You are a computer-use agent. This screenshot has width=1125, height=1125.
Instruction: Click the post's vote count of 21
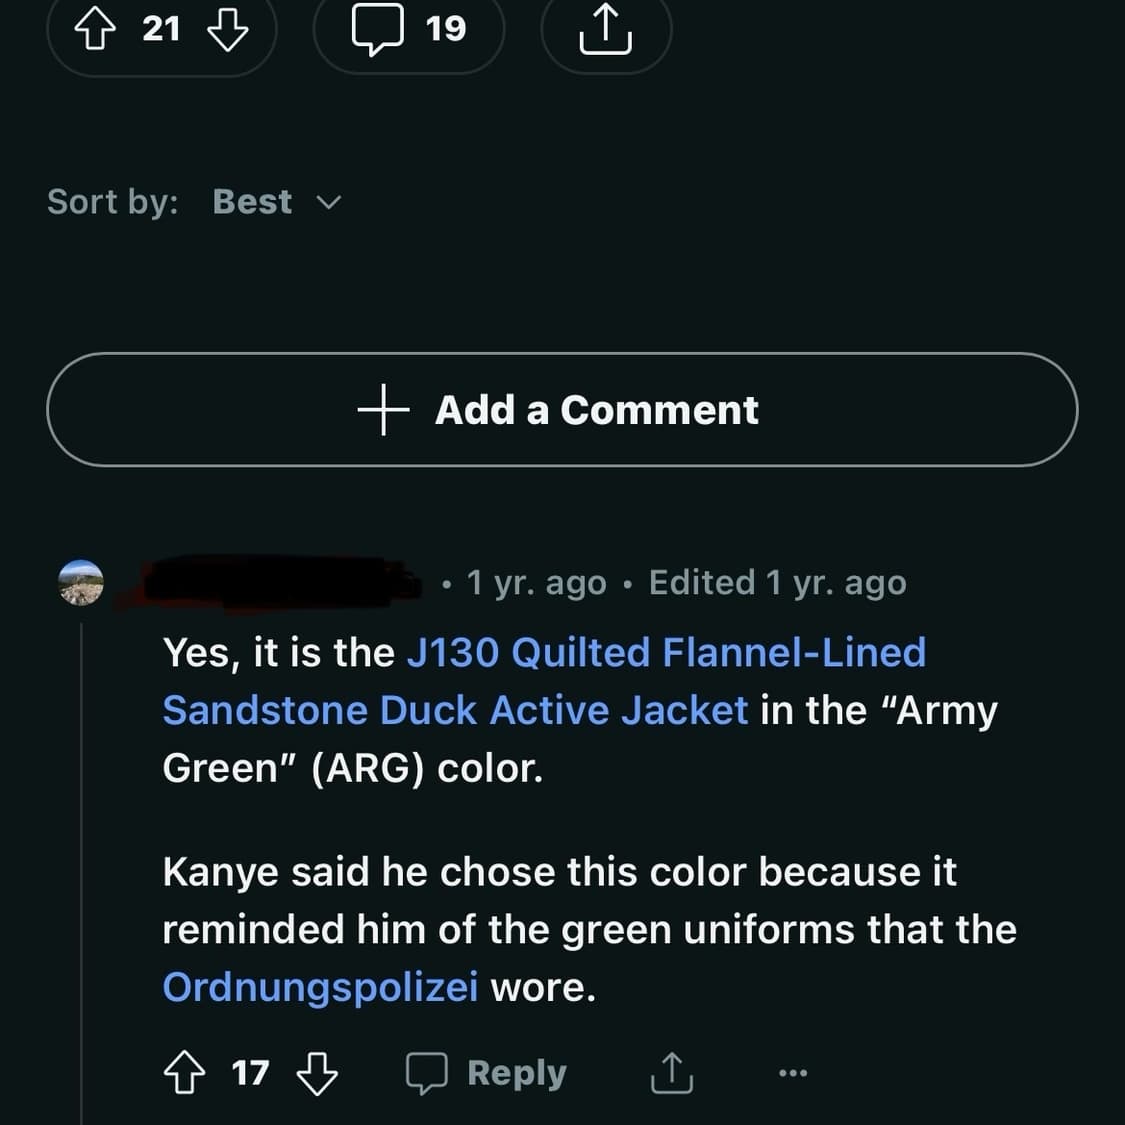pos(161,29)
